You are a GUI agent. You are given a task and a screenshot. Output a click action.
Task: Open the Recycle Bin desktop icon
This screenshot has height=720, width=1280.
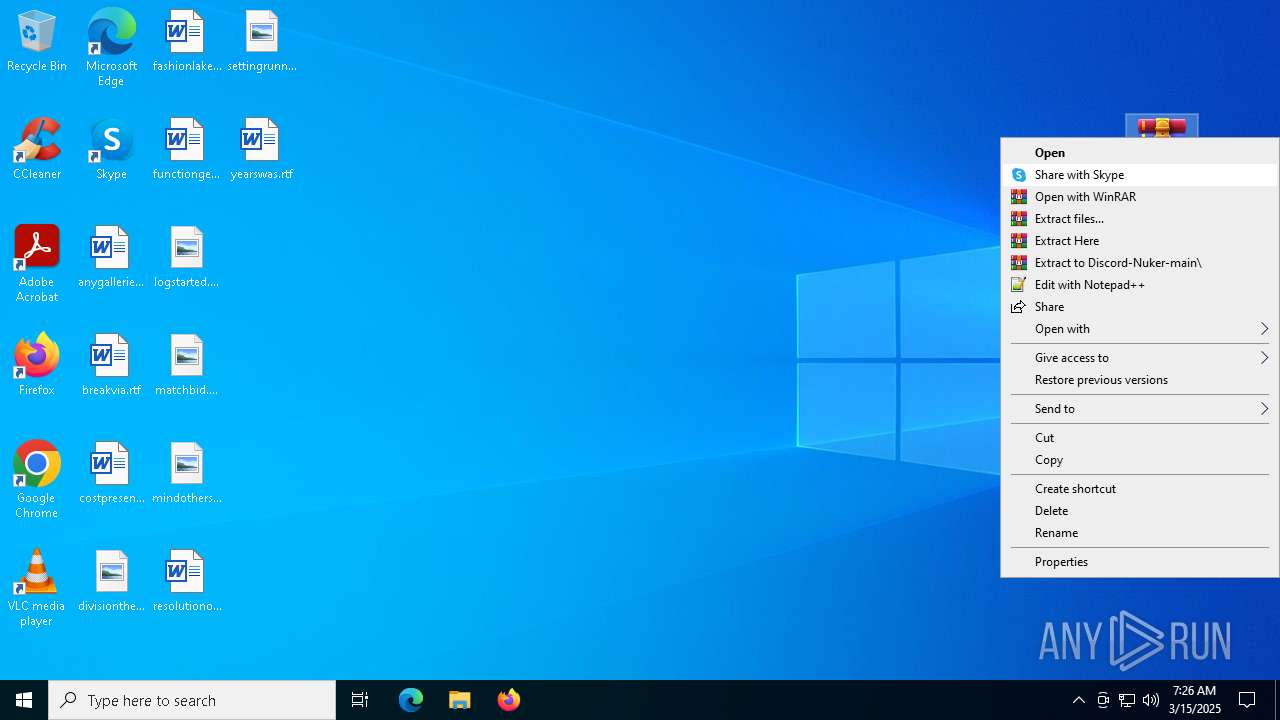point(37,42)
